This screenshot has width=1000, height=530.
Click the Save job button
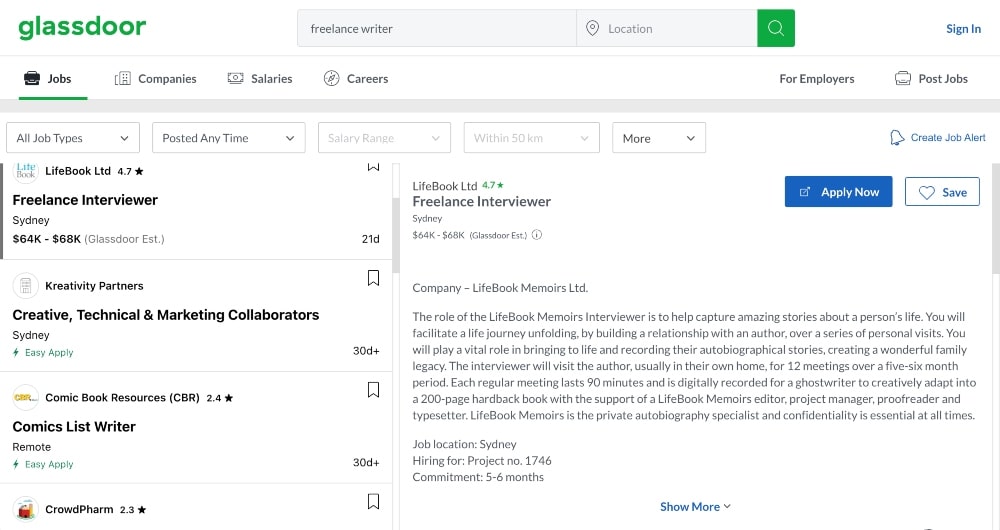pyautogui.click(x=942, y=192)
